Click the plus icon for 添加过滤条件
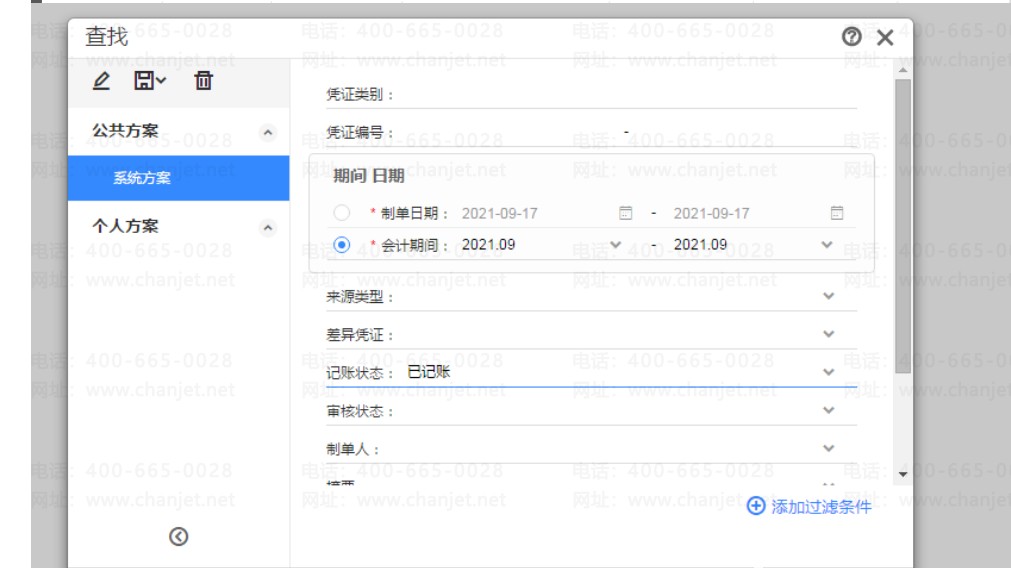1011x568 pixels. [x=756, y=506]
